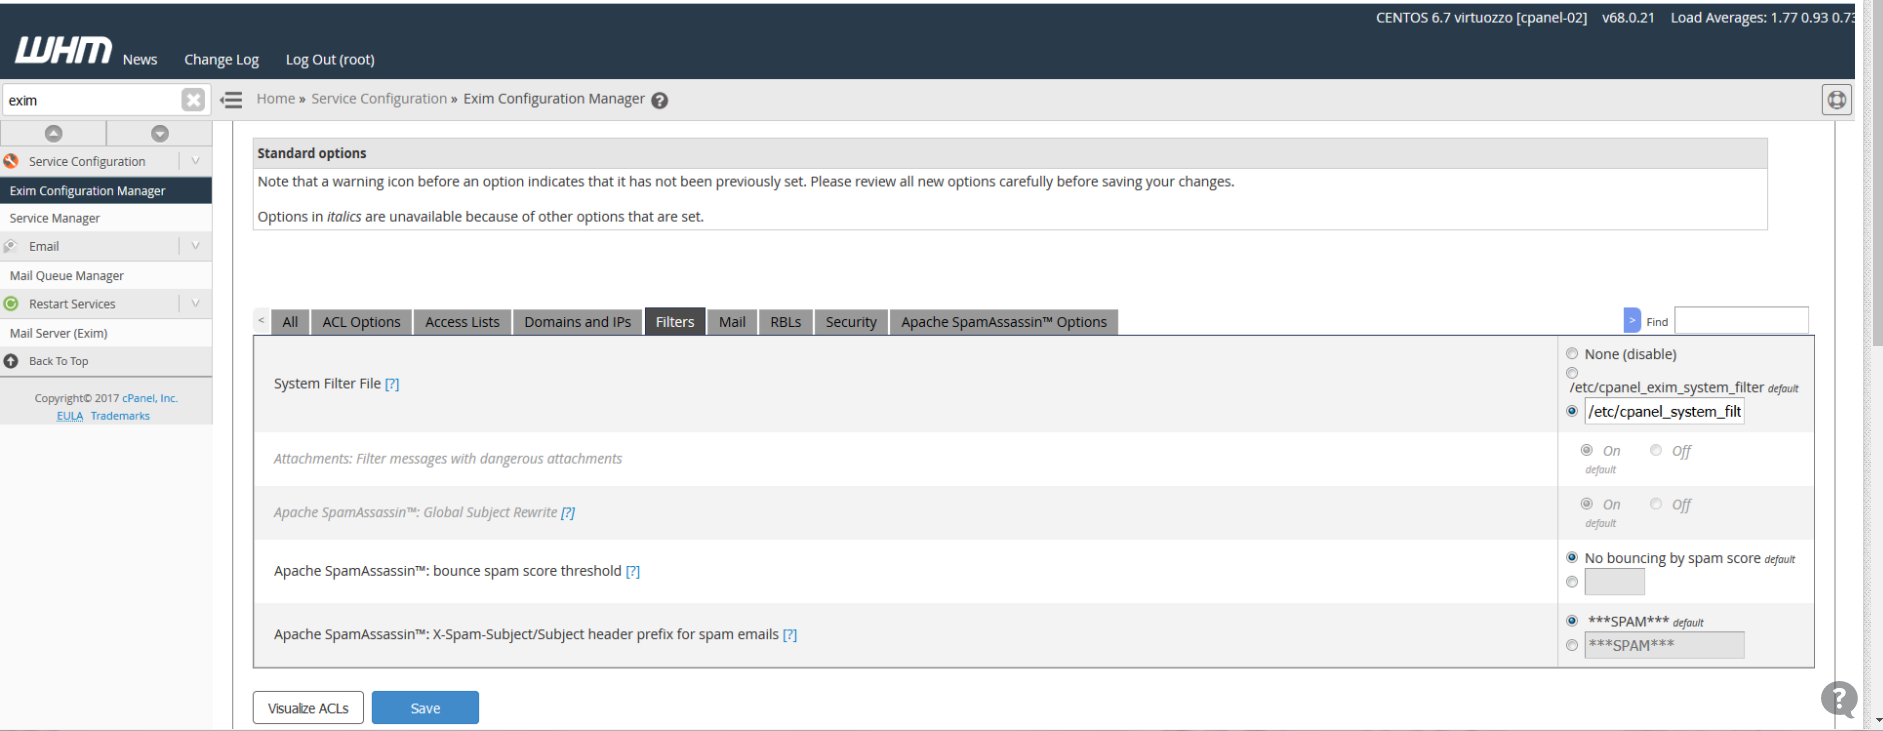Collapse the Email sidebar section
The width and height of the screenshot is (1883, 731).
pyautogui.click(x=195, y=246)
